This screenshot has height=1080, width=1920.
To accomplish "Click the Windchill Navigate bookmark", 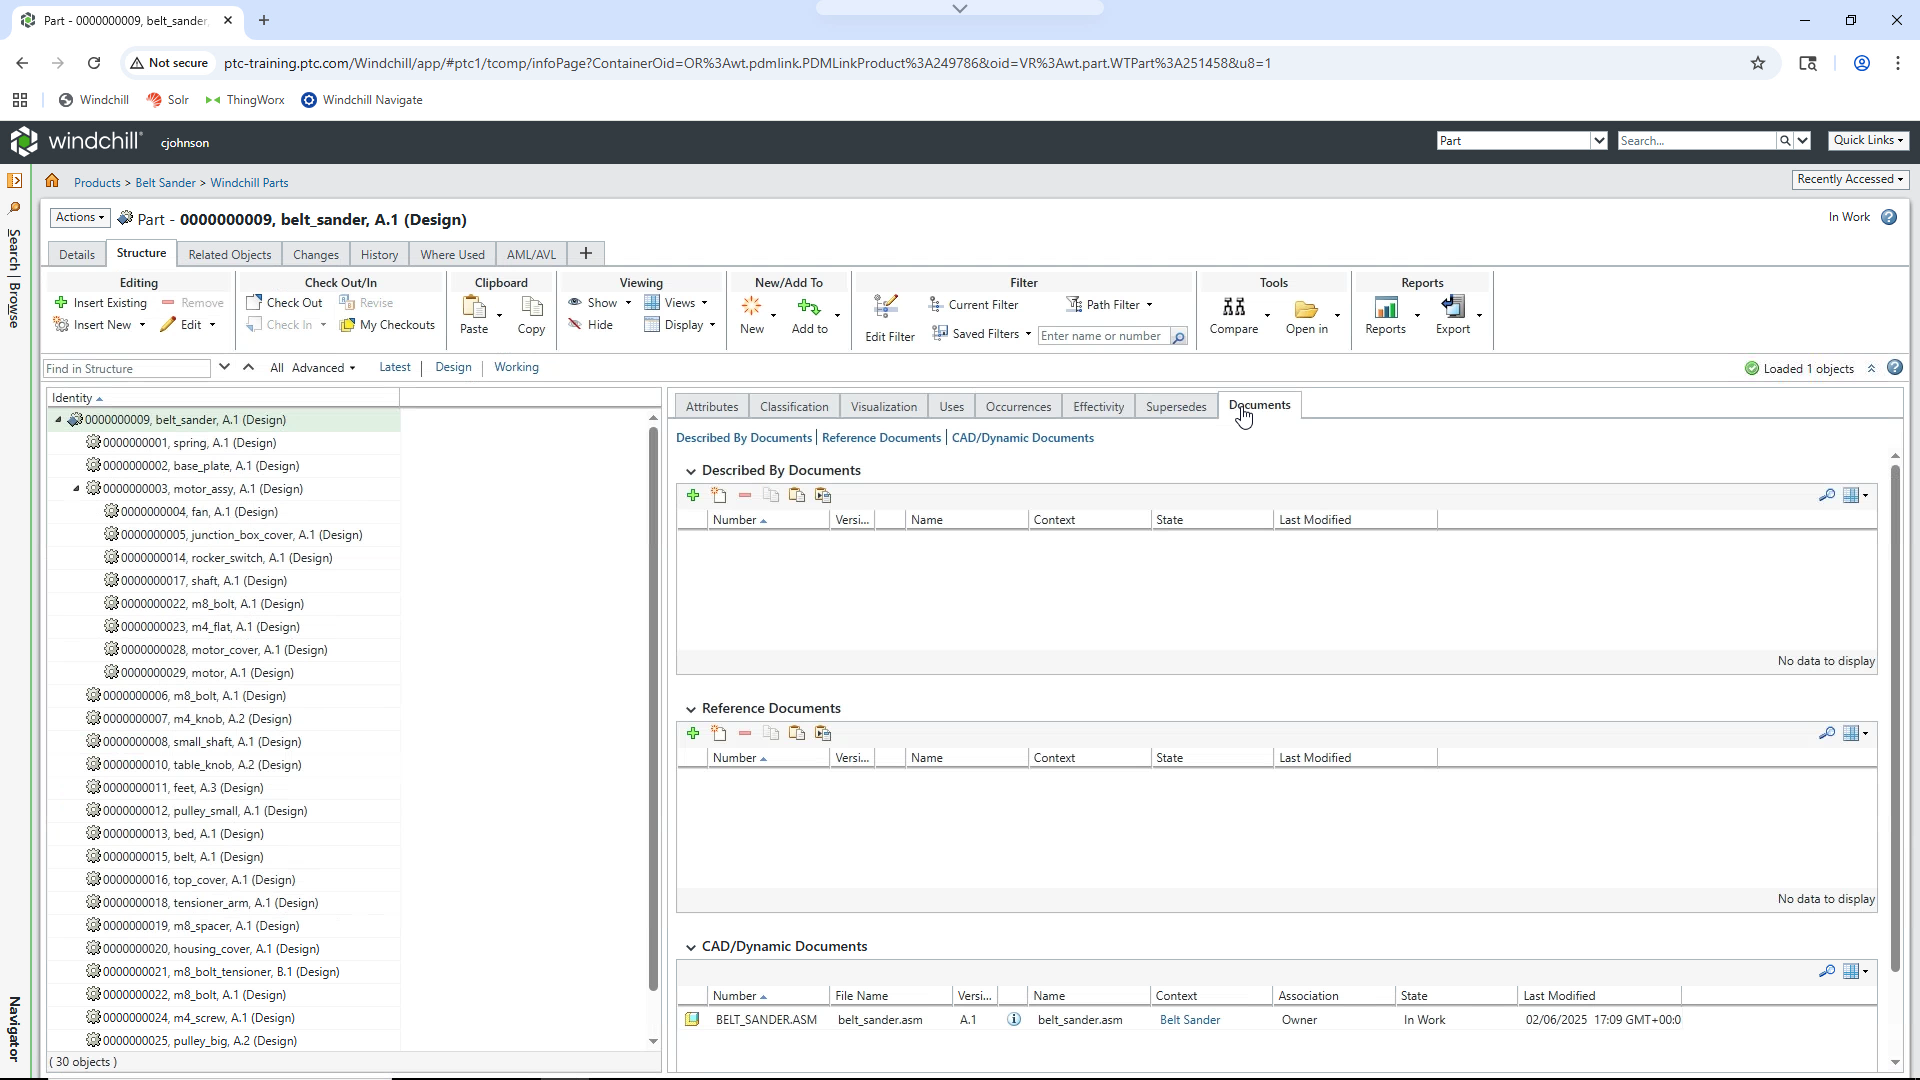I will (362, 100).
